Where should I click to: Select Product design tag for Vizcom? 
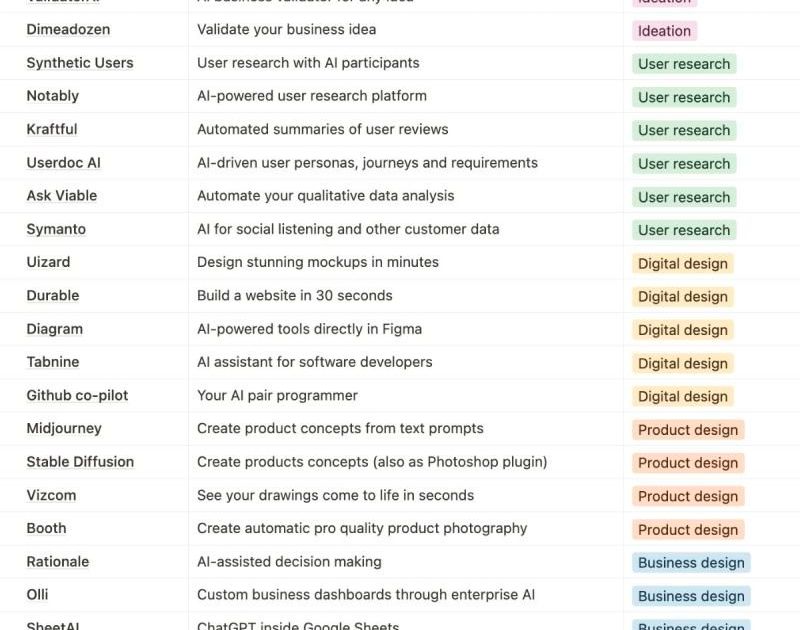pyautogui.click(x=688, y=496)
